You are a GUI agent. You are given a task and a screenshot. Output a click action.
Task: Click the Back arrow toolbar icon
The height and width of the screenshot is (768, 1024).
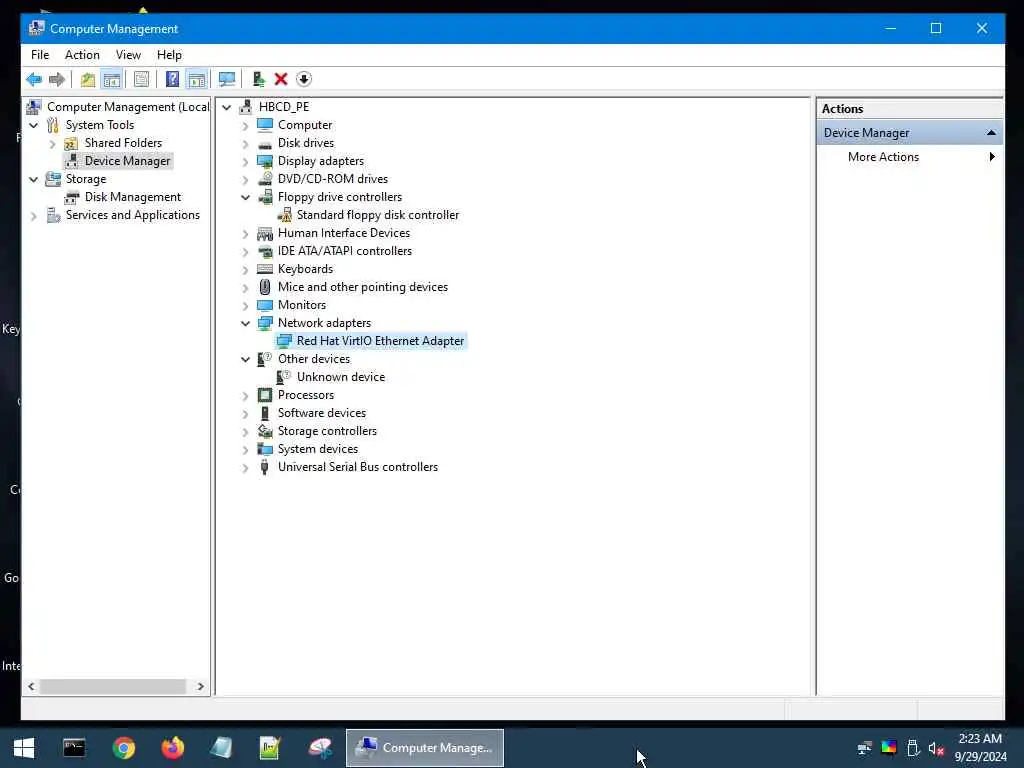click(34, 79)
